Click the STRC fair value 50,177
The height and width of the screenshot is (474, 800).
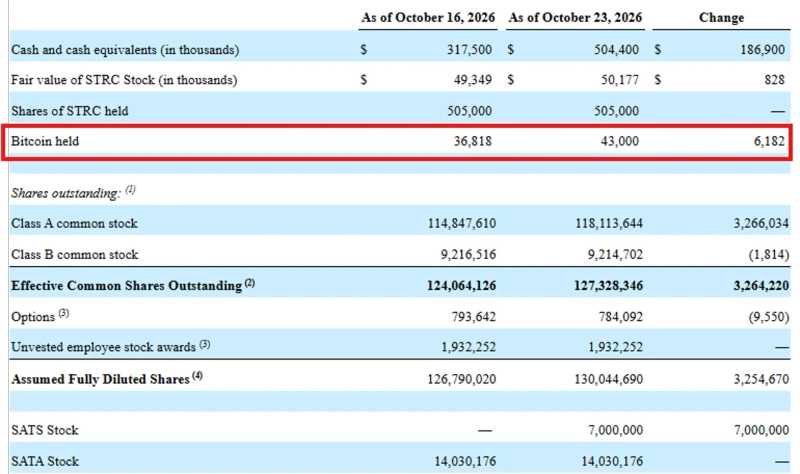pyautogui.click(x=620, y=80)
